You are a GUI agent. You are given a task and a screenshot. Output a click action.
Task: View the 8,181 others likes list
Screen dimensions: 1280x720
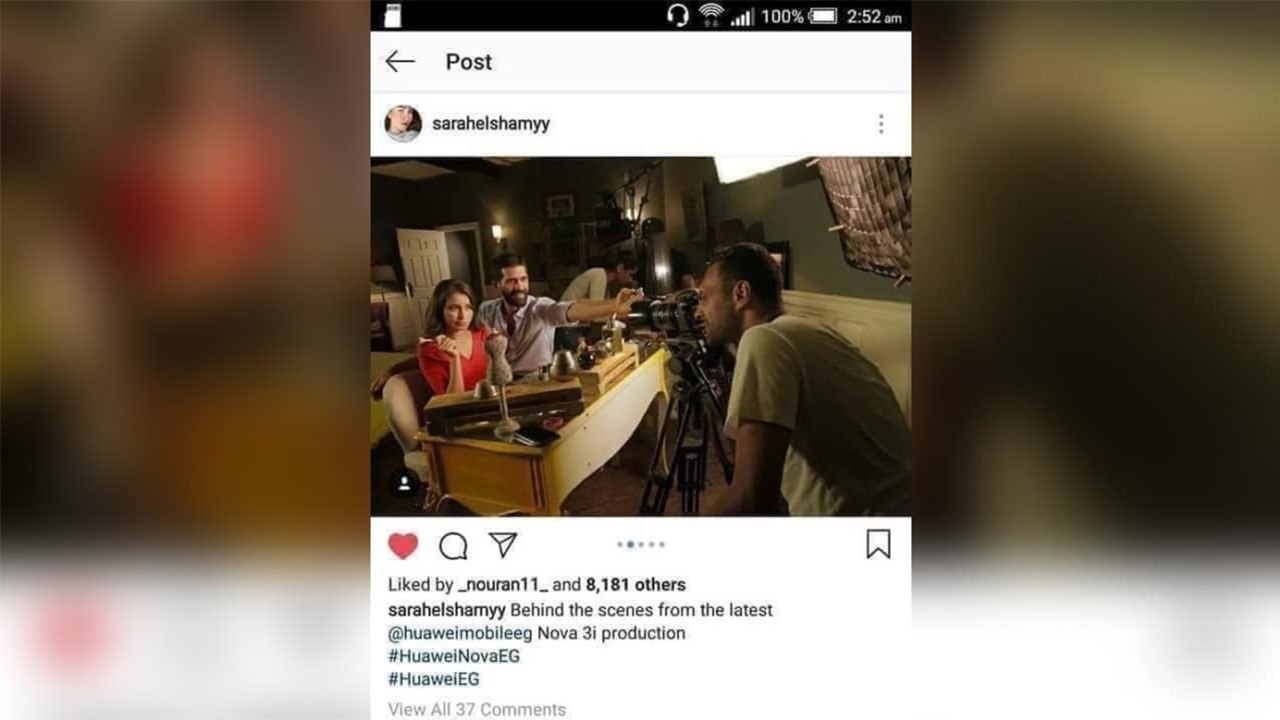pyautogui.click(x=636, y=585)
